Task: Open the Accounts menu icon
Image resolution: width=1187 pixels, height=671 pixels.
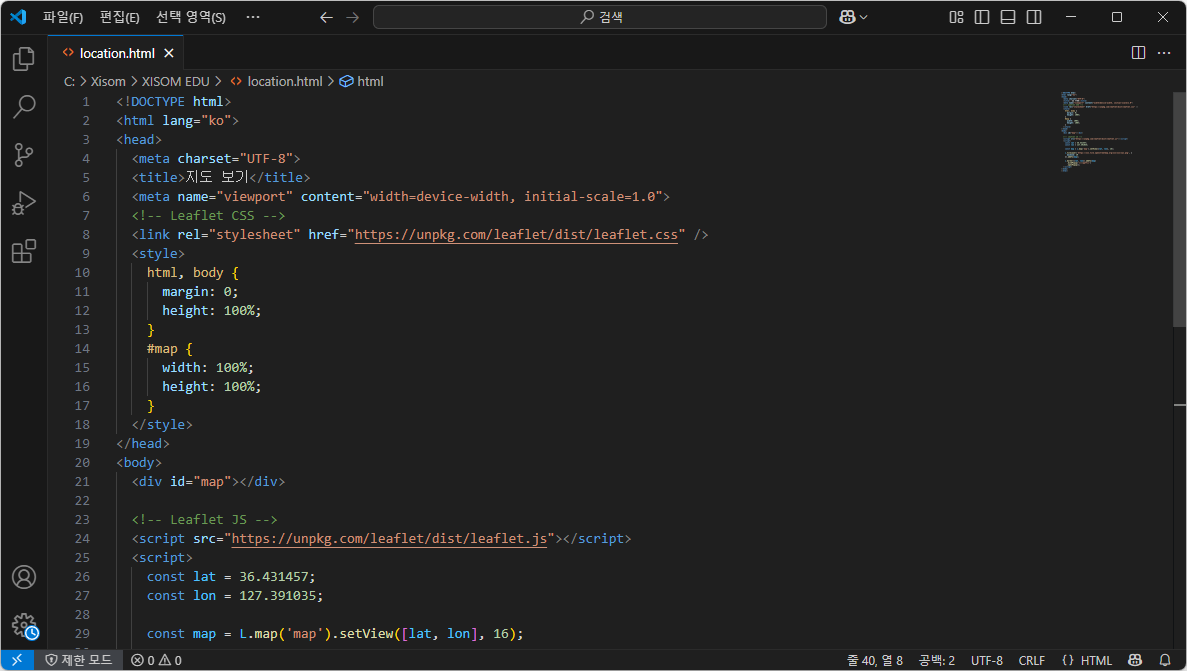Action: point(23,577)
